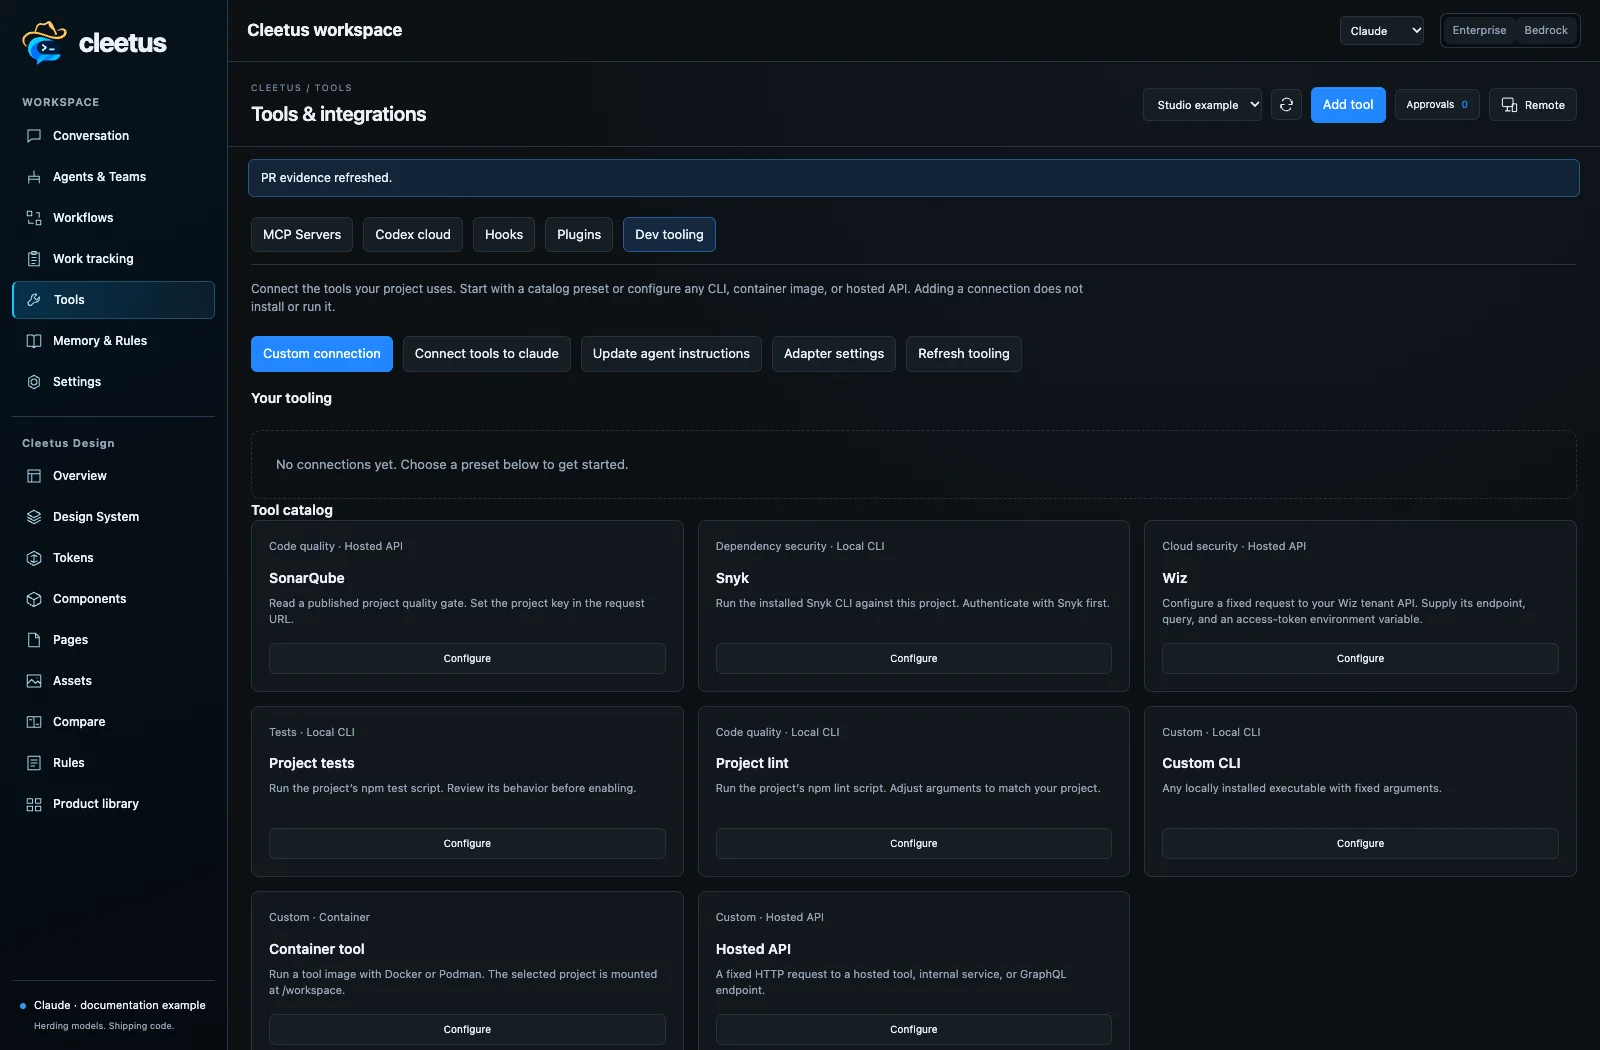Configure the Snyk preset
This screenshot has height=1050, width=1600.
click(914, 659)
